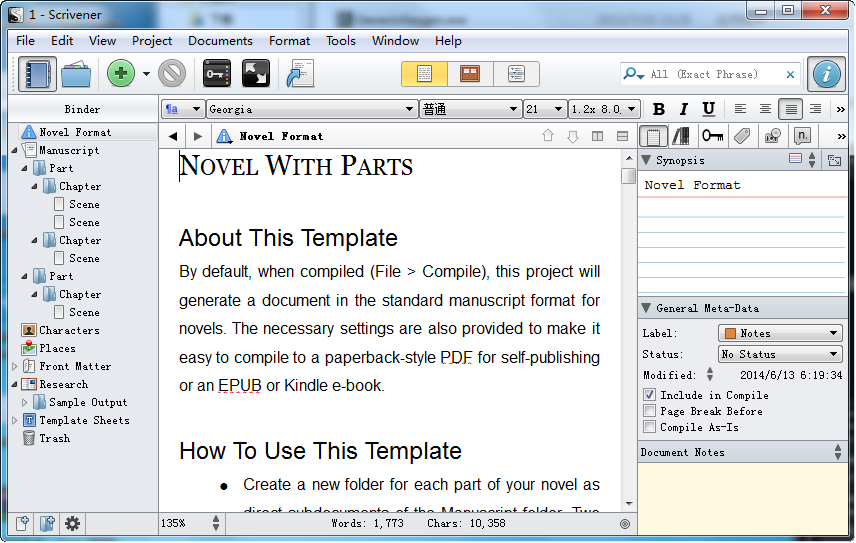Click add new text button in binder footer
The height and width of the screenshot is (543, 856).
click(22, 524)
